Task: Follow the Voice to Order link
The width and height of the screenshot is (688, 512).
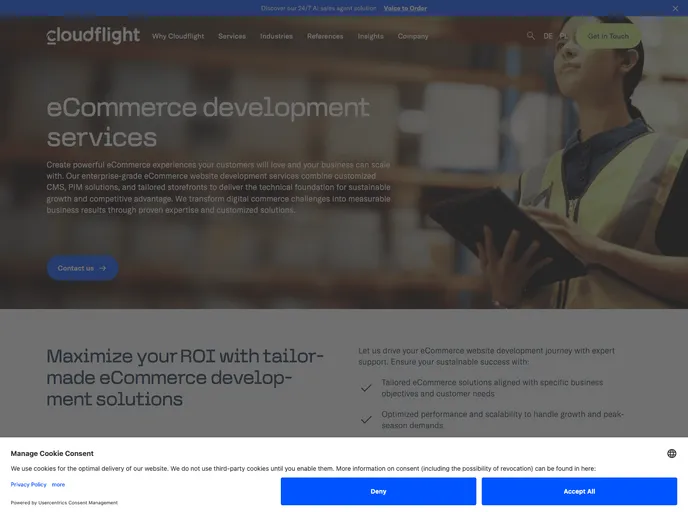Action: (x=405, y=8)
